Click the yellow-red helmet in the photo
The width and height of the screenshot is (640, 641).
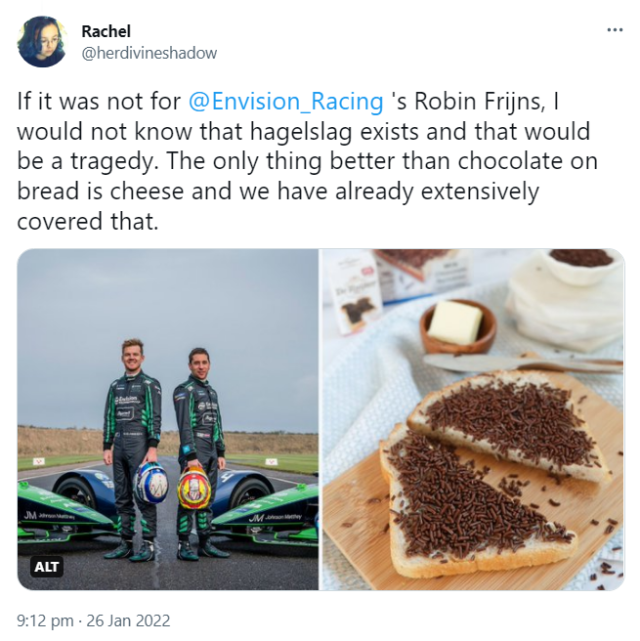[194, 488]
